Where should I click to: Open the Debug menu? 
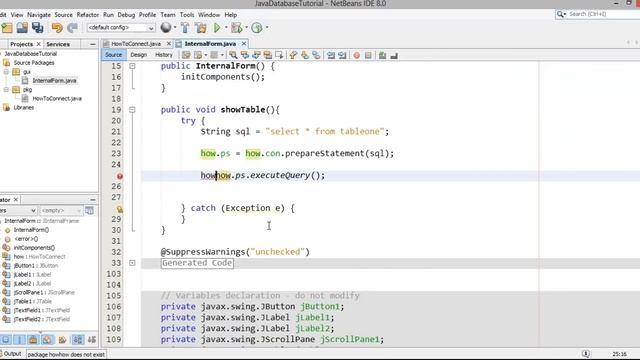pyautogui.click(x=126, y=15)
